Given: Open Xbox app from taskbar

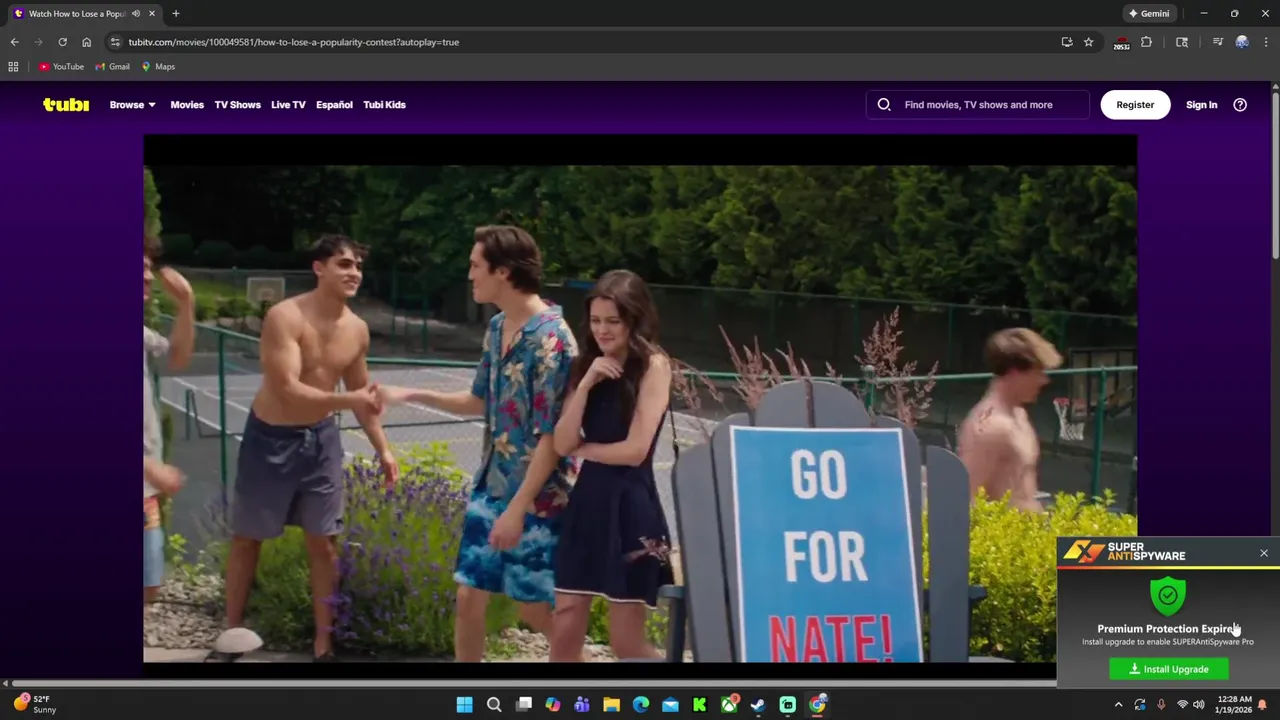Looking at the screenshot, I should pyautogui.click(x=729, y=705).
